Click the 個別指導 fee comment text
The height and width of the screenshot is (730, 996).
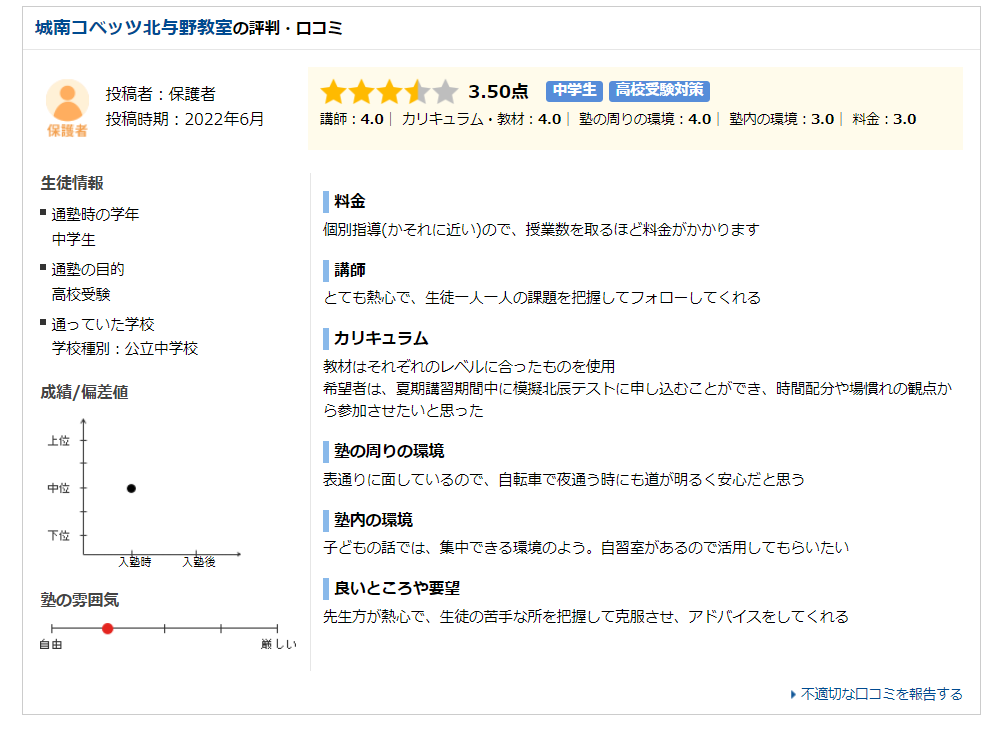[541, 229]
